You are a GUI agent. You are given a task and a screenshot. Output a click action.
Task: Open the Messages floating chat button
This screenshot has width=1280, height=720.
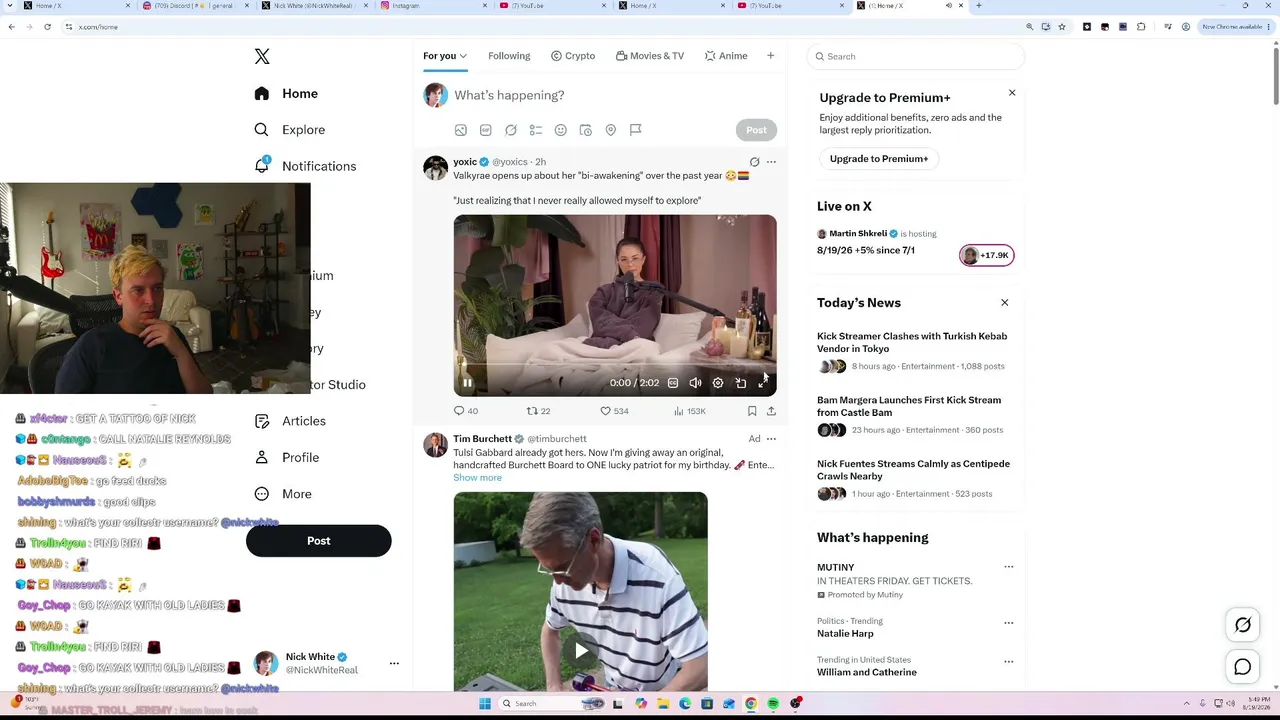coord(1243,667)
